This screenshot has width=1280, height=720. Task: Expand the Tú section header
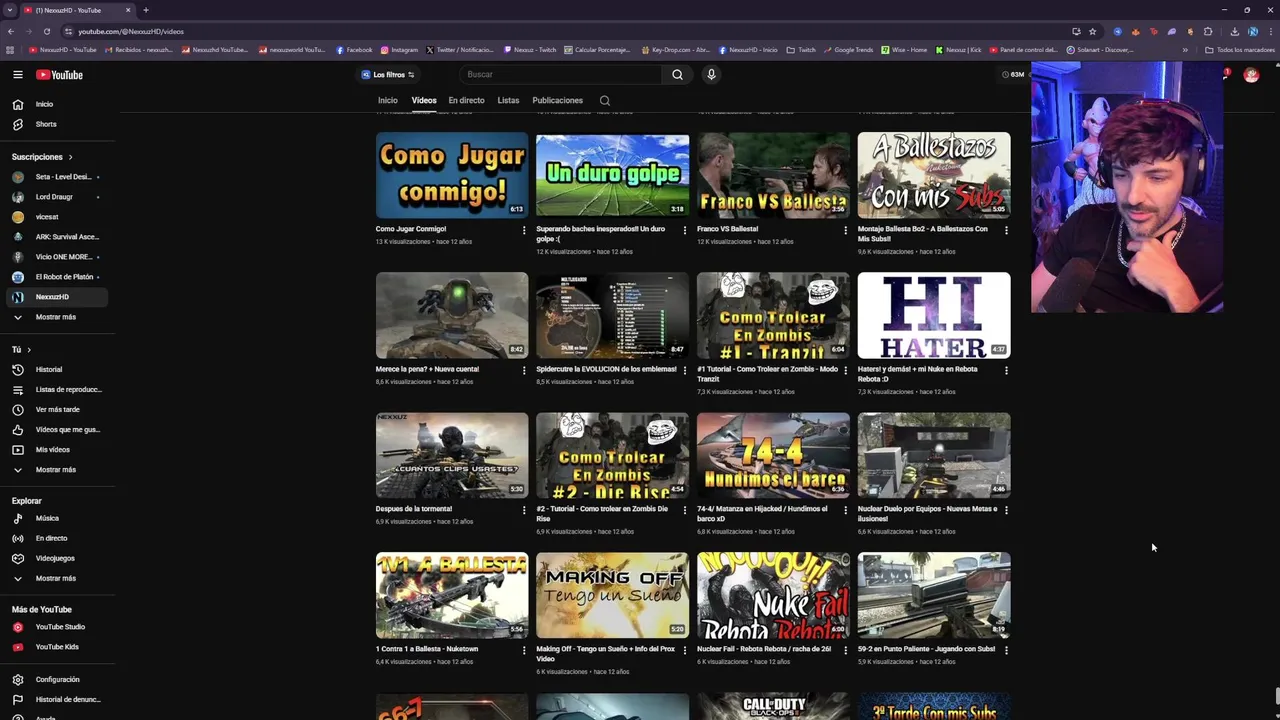21,349
